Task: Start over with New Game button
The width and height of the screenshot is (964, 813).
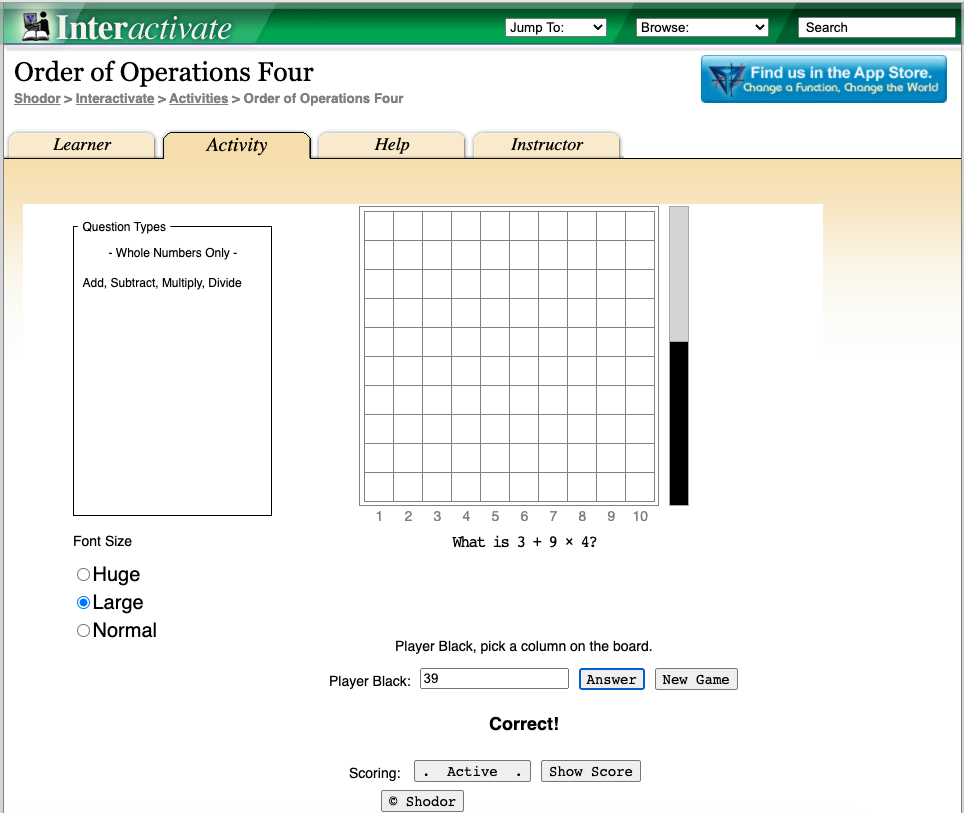Action: click(x=697, y=680)
